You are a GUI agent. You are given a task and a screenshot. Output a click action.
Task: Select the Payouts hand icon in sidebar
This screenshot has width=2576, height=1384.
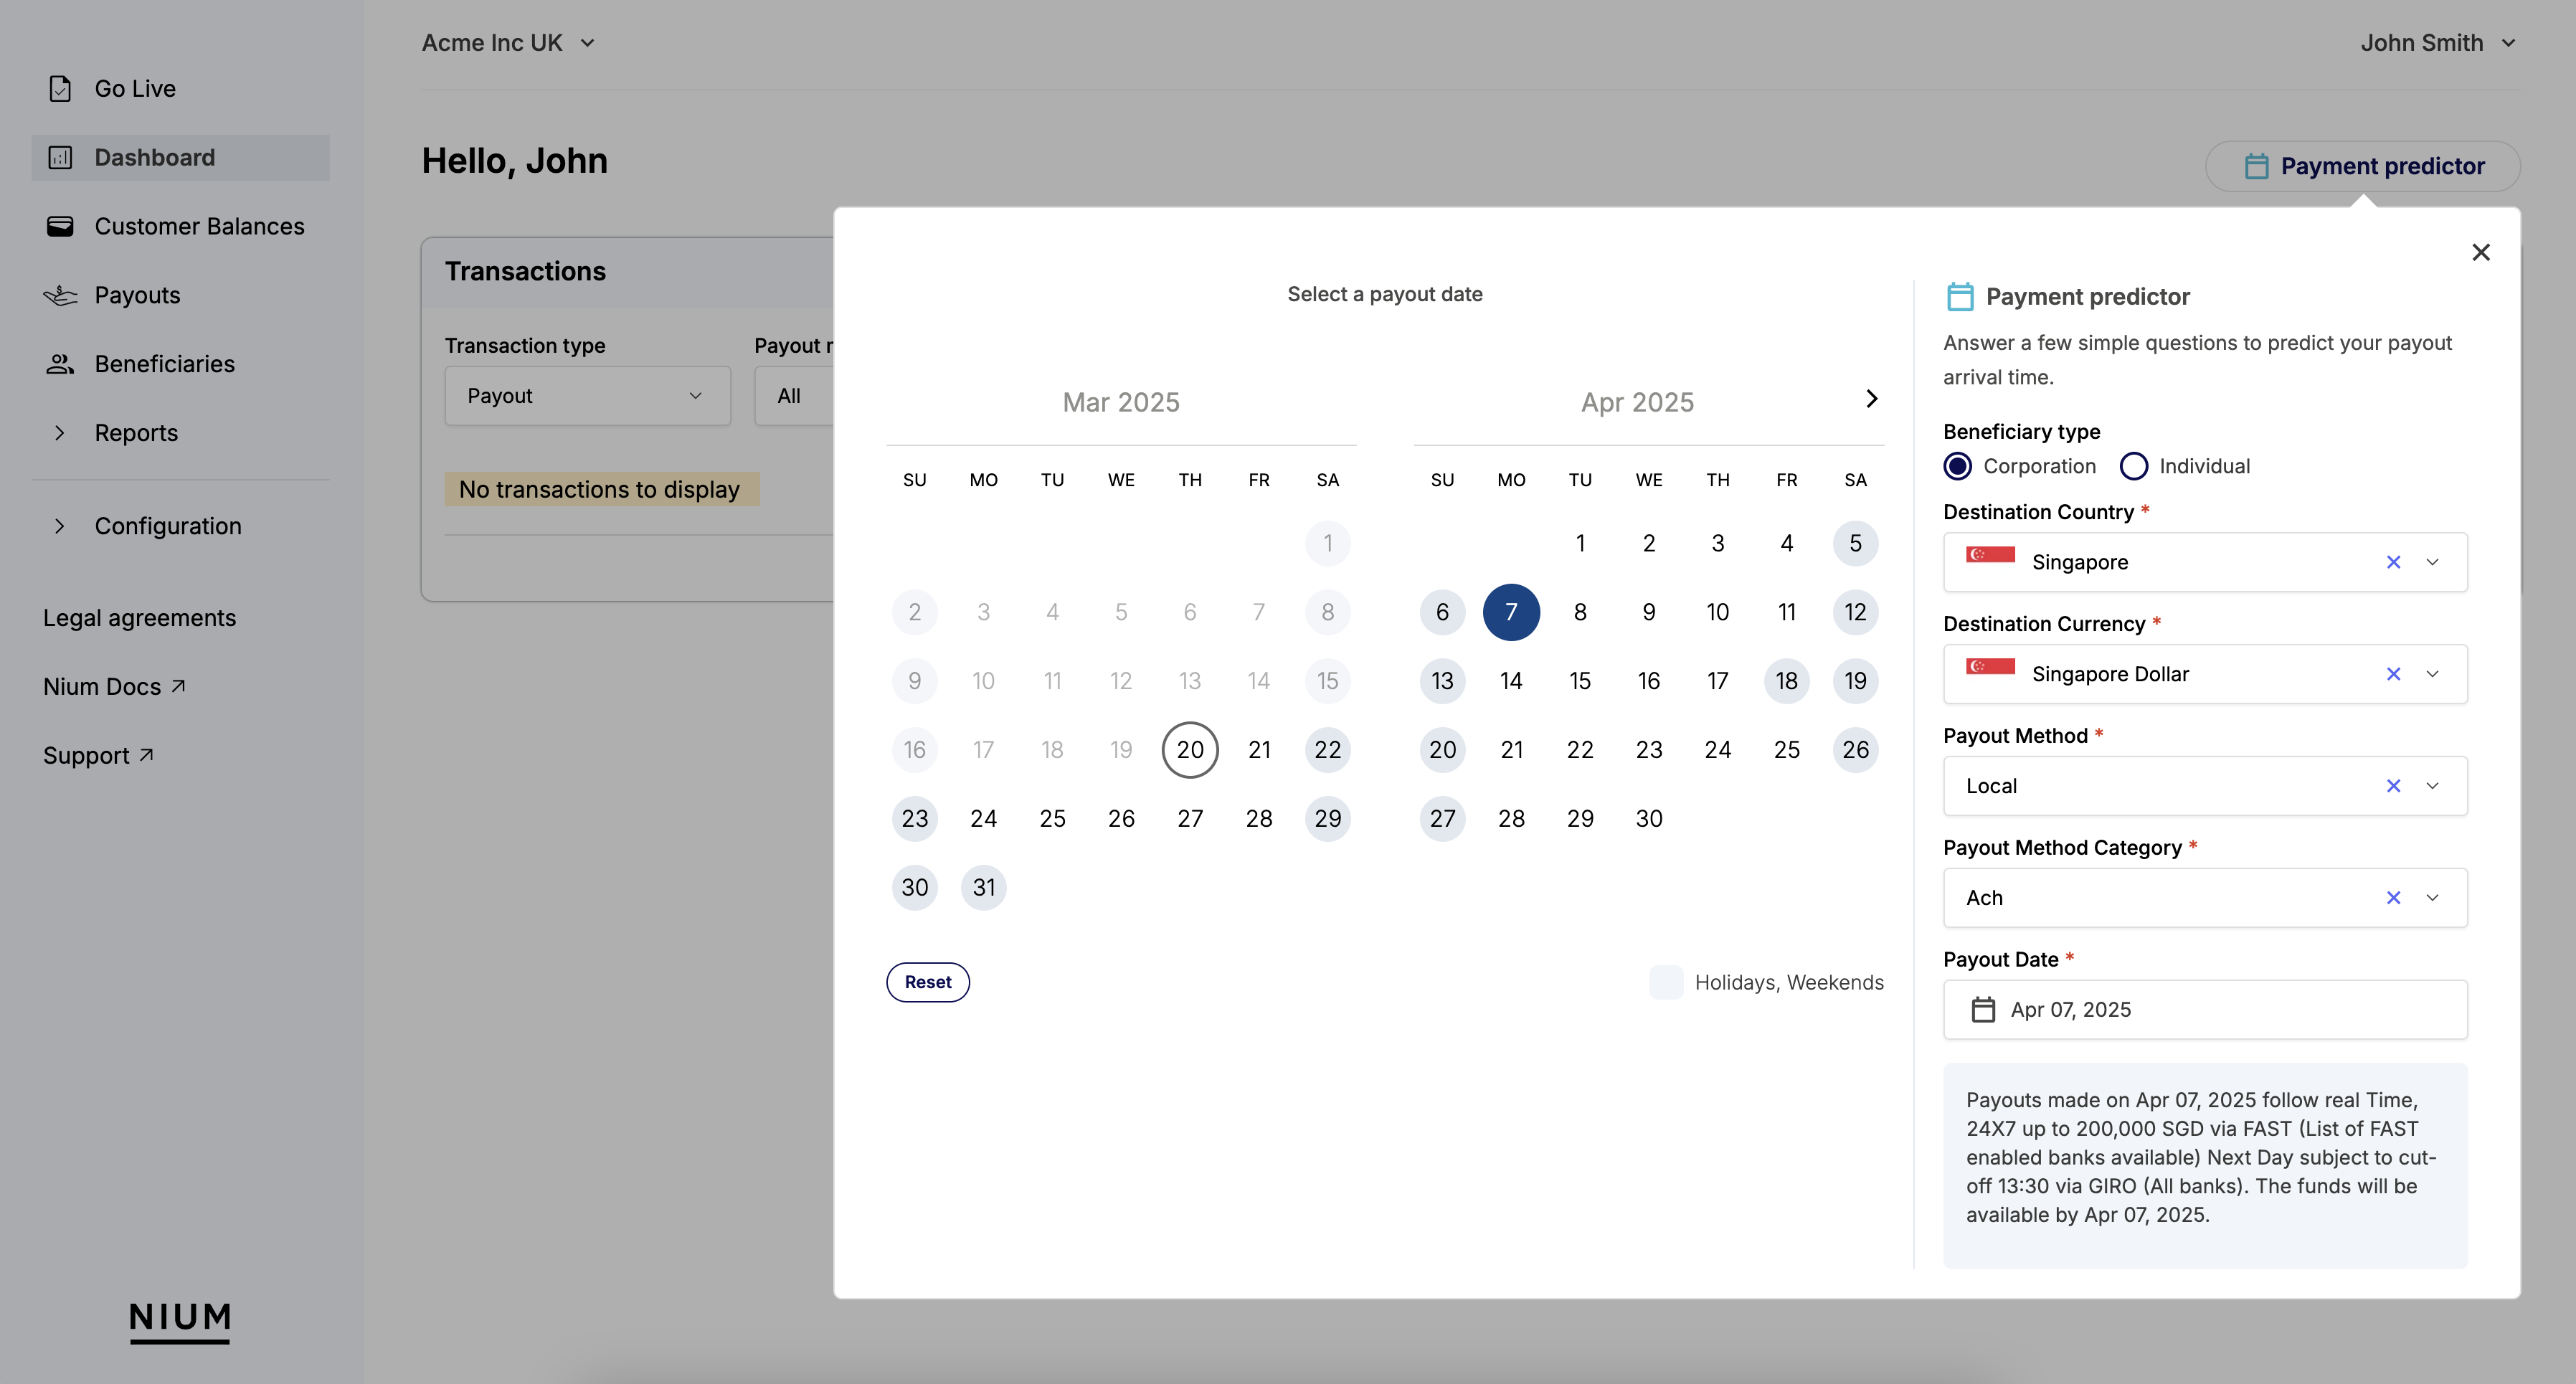(x=60, y=295)
